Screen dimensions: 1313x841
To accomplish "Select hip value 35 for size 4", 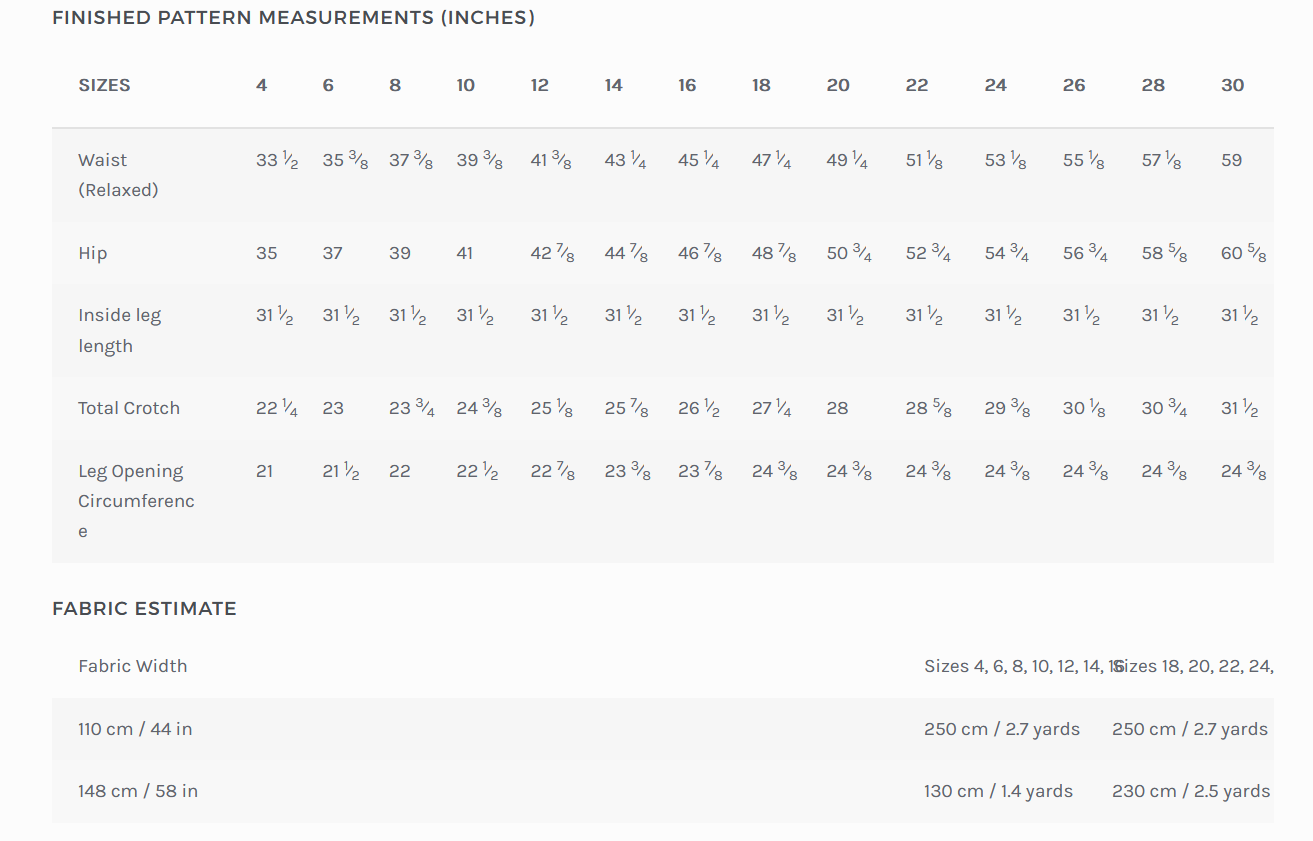I will pyautogui.click(x=266, y=253).
